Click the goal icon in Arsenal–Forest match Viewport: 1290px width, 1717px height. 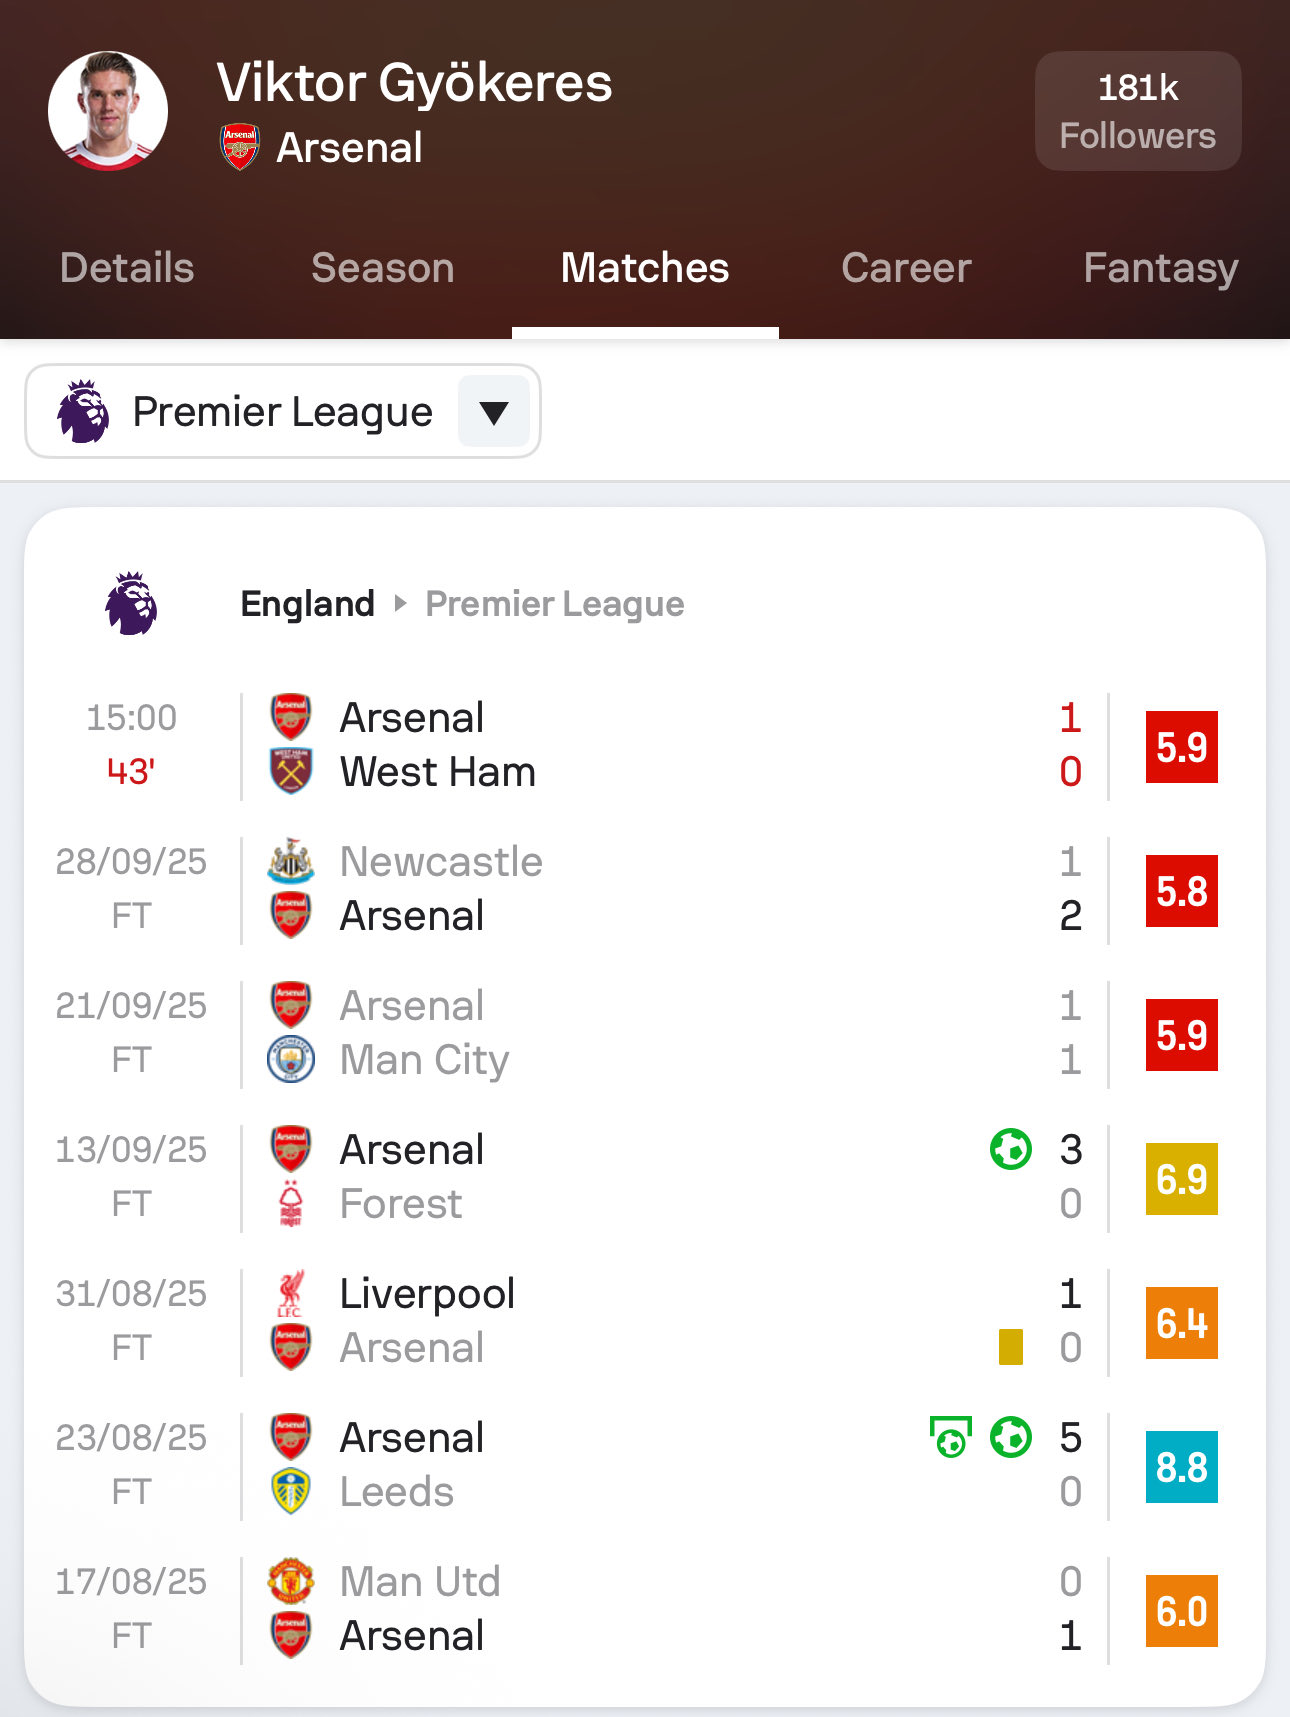1010,1149
